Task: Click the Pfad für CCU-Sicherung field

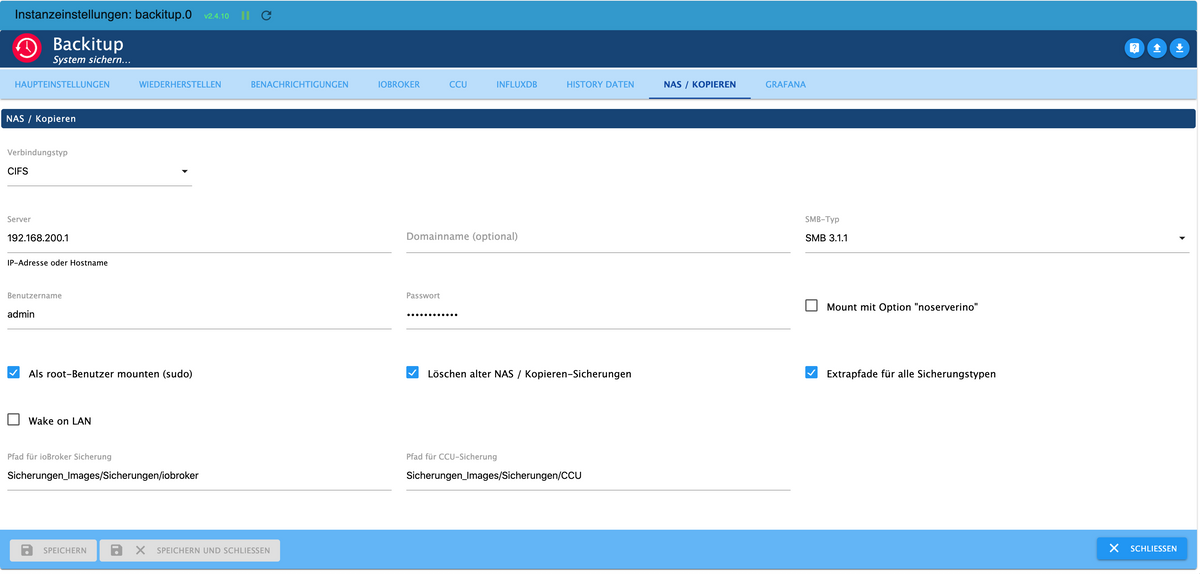Action: click(598, 476)
